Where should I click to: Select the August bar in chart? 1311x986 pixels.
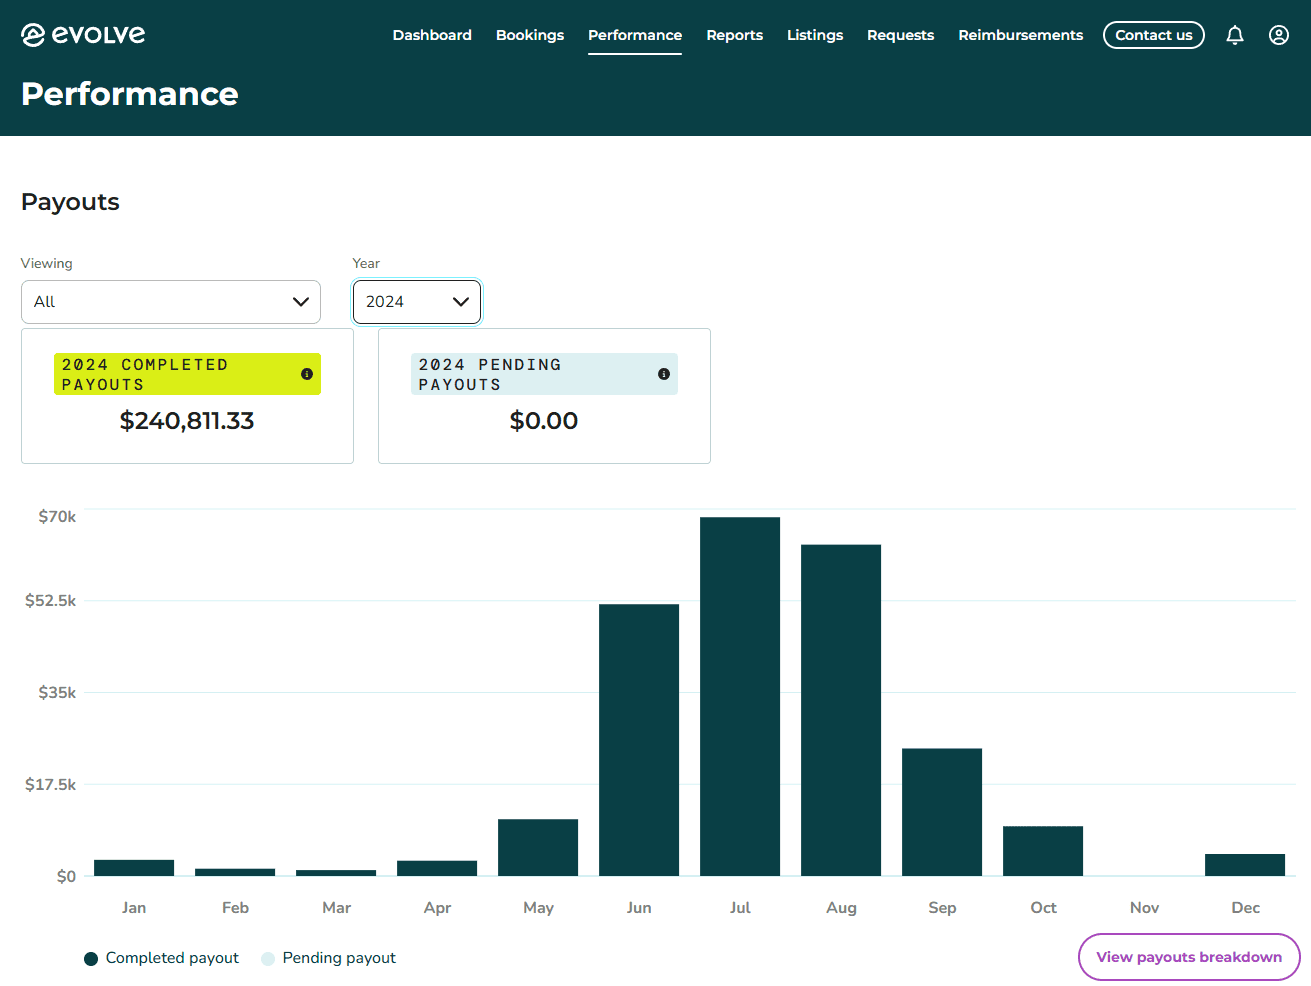(x=841, y=710)
